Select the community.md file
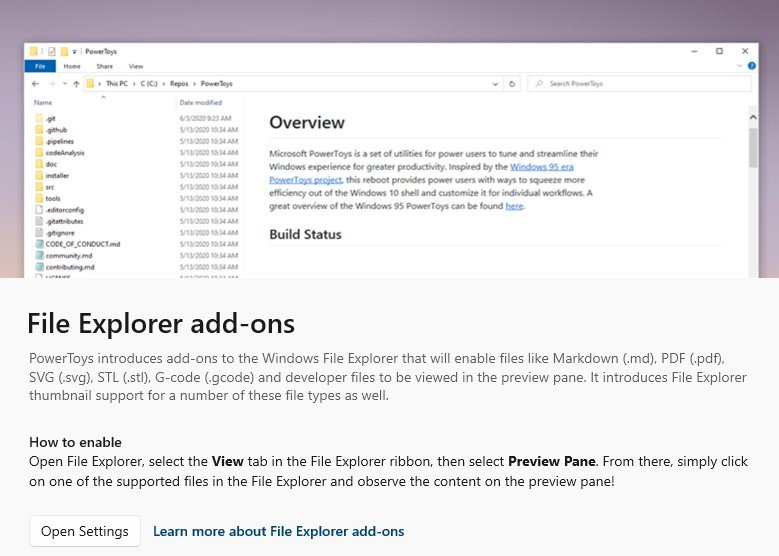Viewport: 779px width, 556px height. click(x=69, y=255)
